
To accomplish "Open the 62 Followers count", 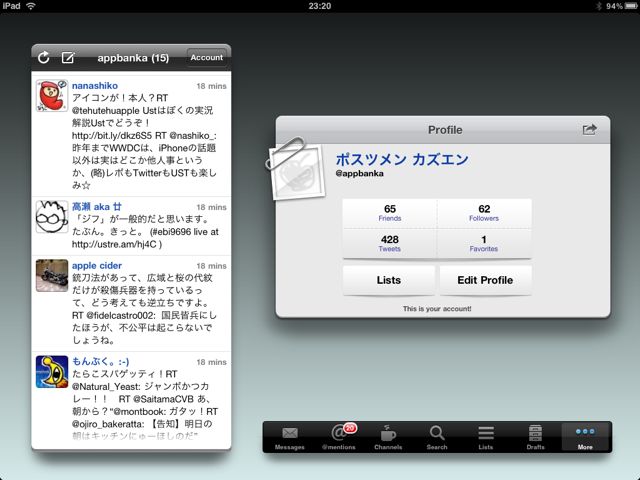I will pos(484,213).
